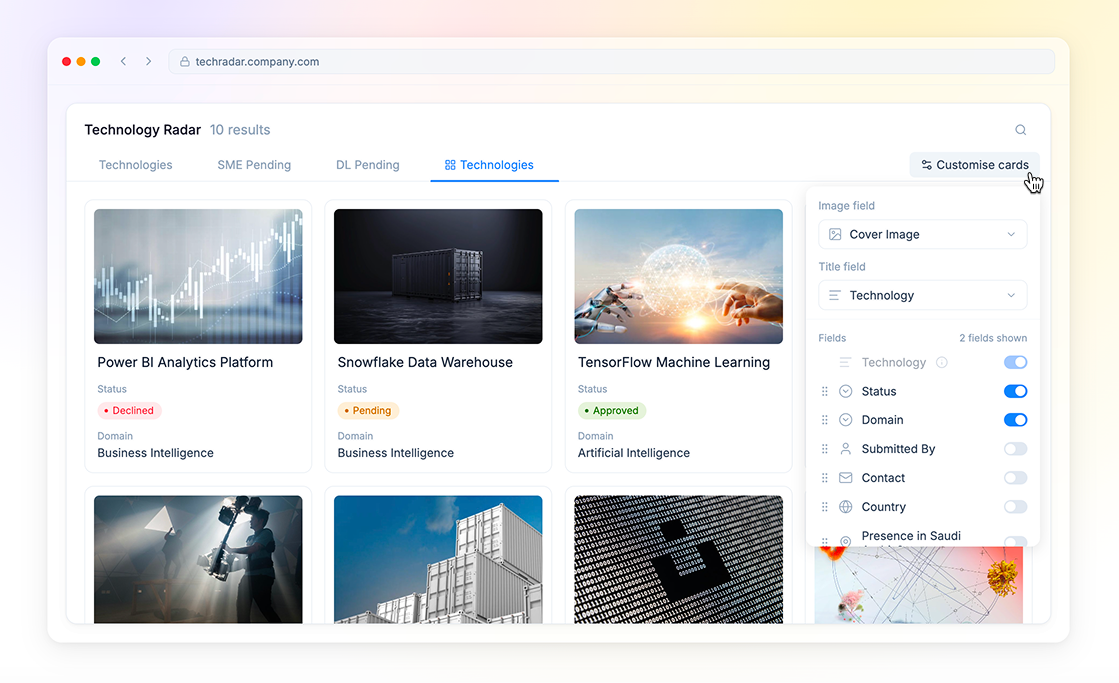Click the Submitted By person icon
Screen dimensions: 1119x683
[x=846, y=449]
